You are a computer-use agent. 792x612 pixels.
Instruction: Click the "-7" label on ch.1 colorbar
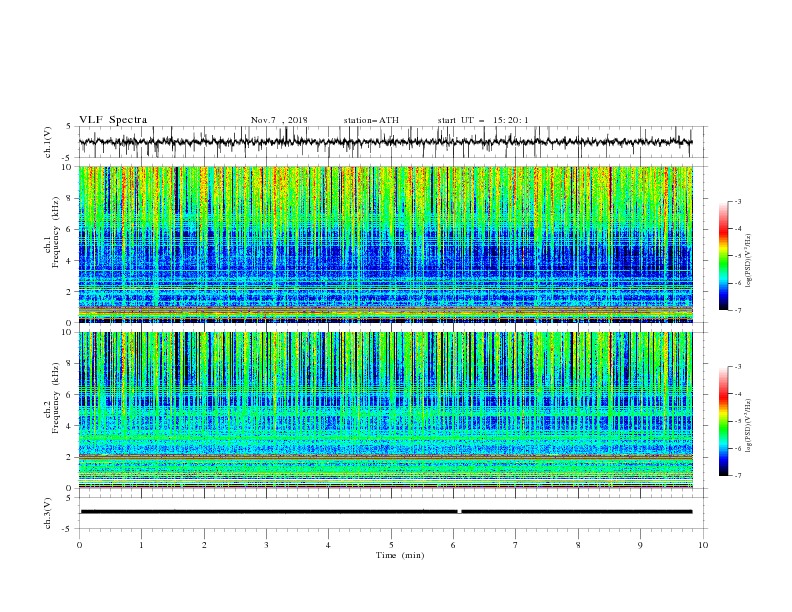(x=737, y=310)
